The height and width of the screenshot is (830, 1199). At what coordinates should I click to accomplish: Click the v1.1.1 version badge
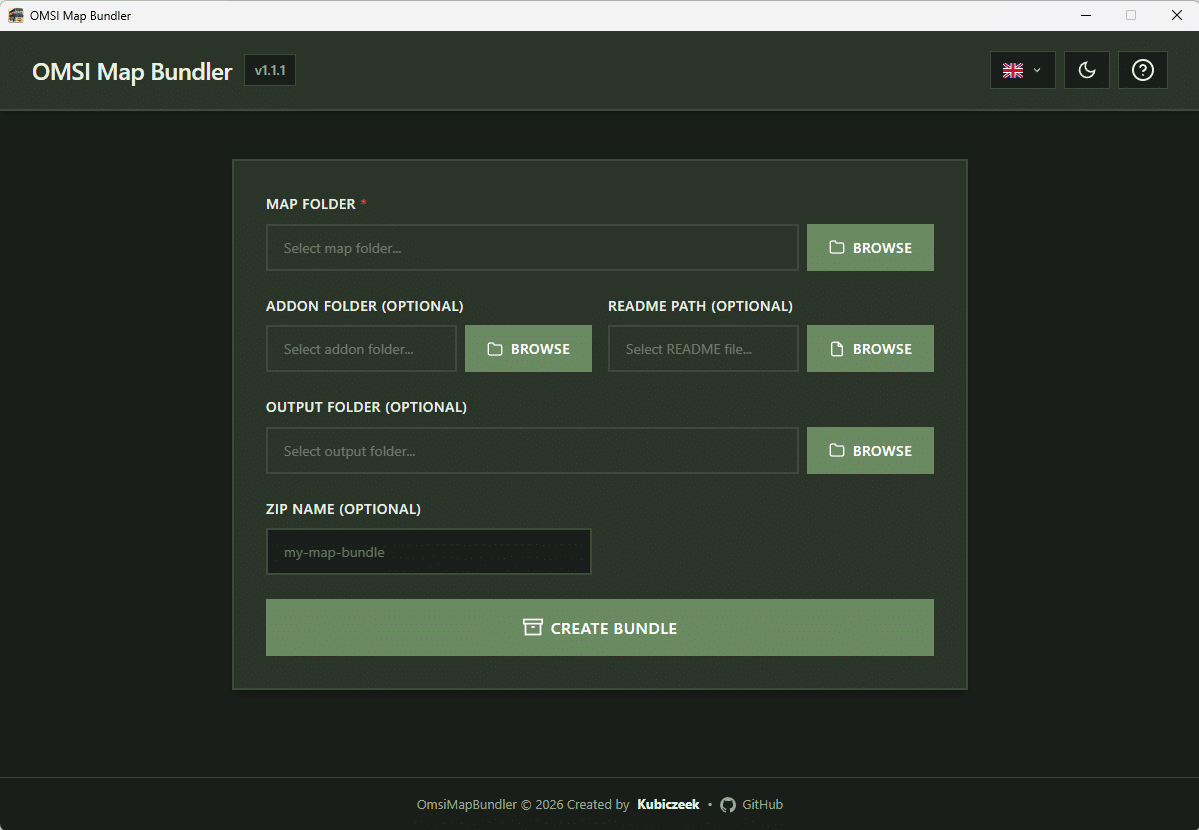tap(270, 71)
